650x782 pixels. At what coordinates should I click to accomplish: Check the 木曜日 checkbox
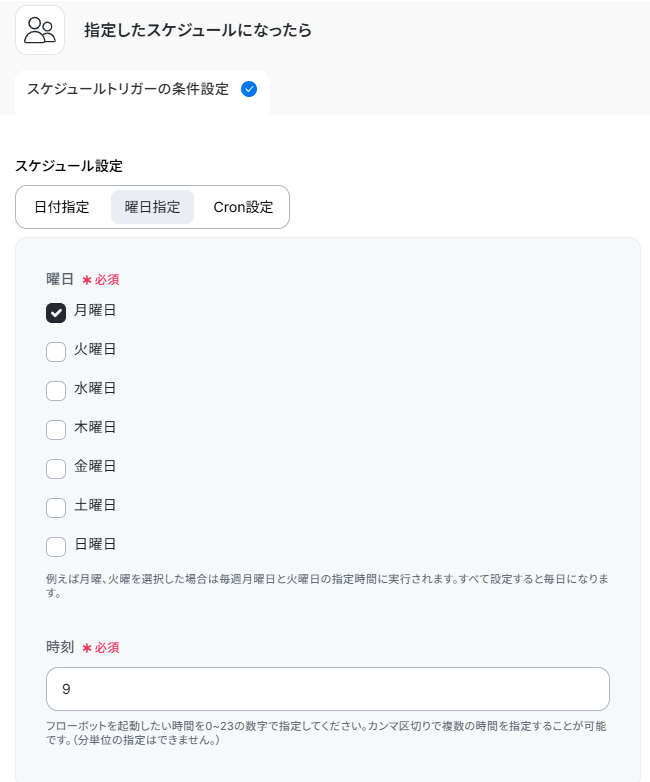(56, 430)
